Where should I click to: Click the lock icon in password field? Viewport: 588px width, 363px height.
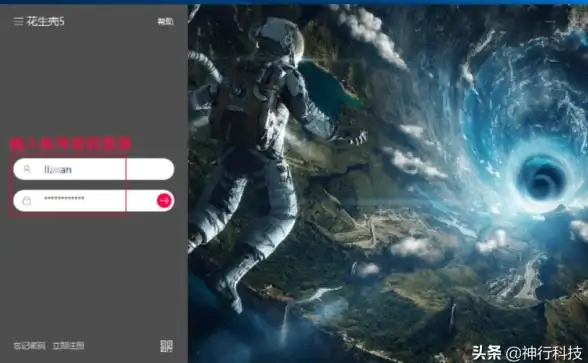[27, 201]
